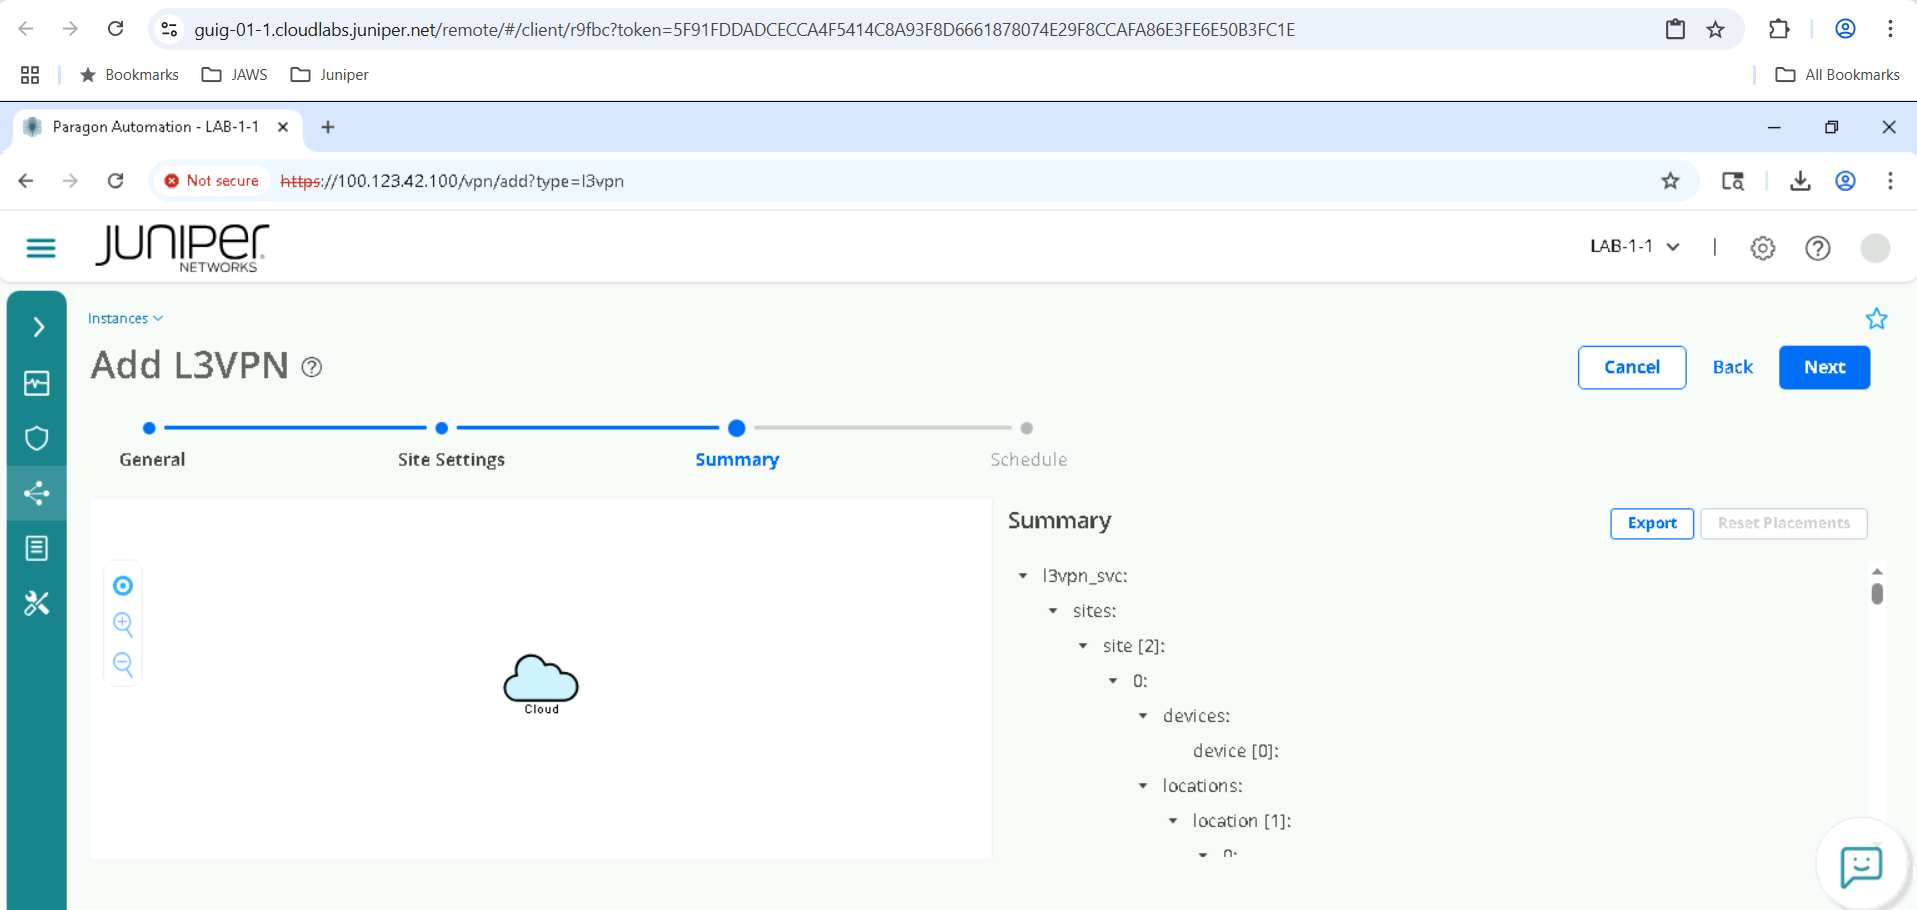This screenshot has width=1917, height=910.
Task: Export the summary configuration
Action: [1651, 523]
